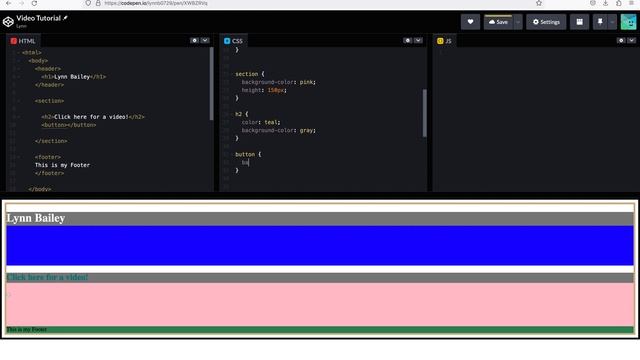Click 'background-color: gray;' CSS line
The width and height of the screenshot is (640, 360).
(278, 130)
